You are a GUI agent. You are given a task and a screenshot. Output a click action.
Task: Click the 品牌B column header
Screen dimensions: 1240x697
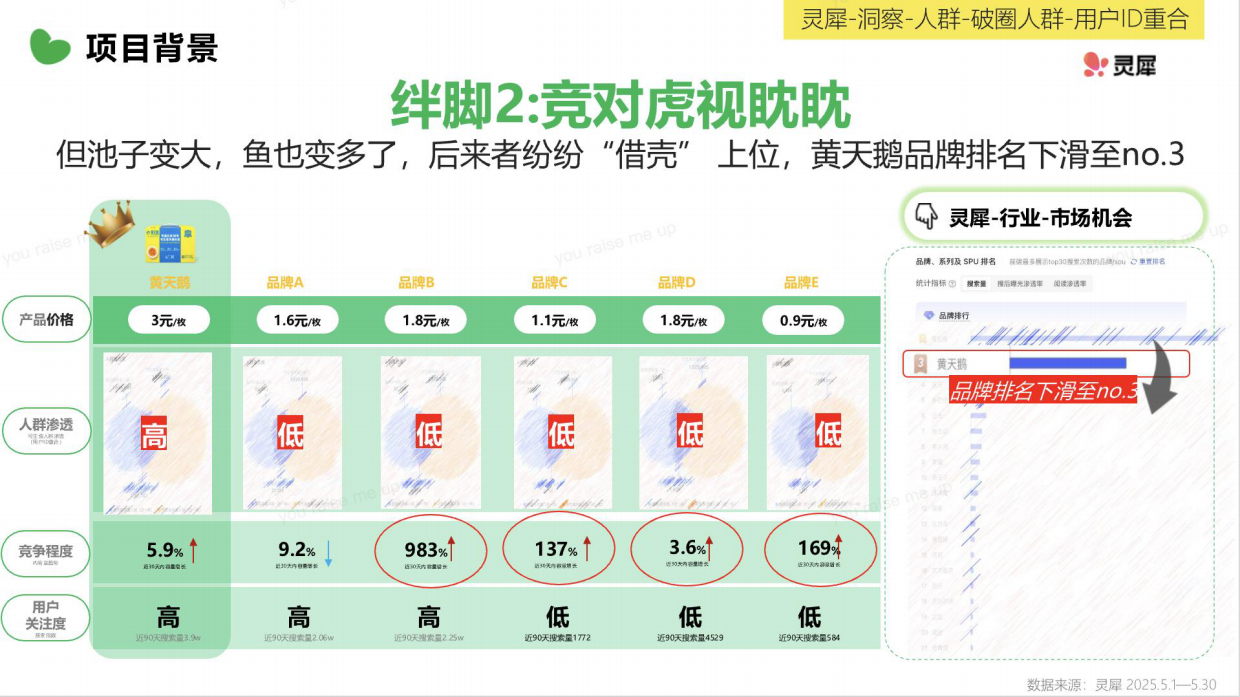[416, 283]
